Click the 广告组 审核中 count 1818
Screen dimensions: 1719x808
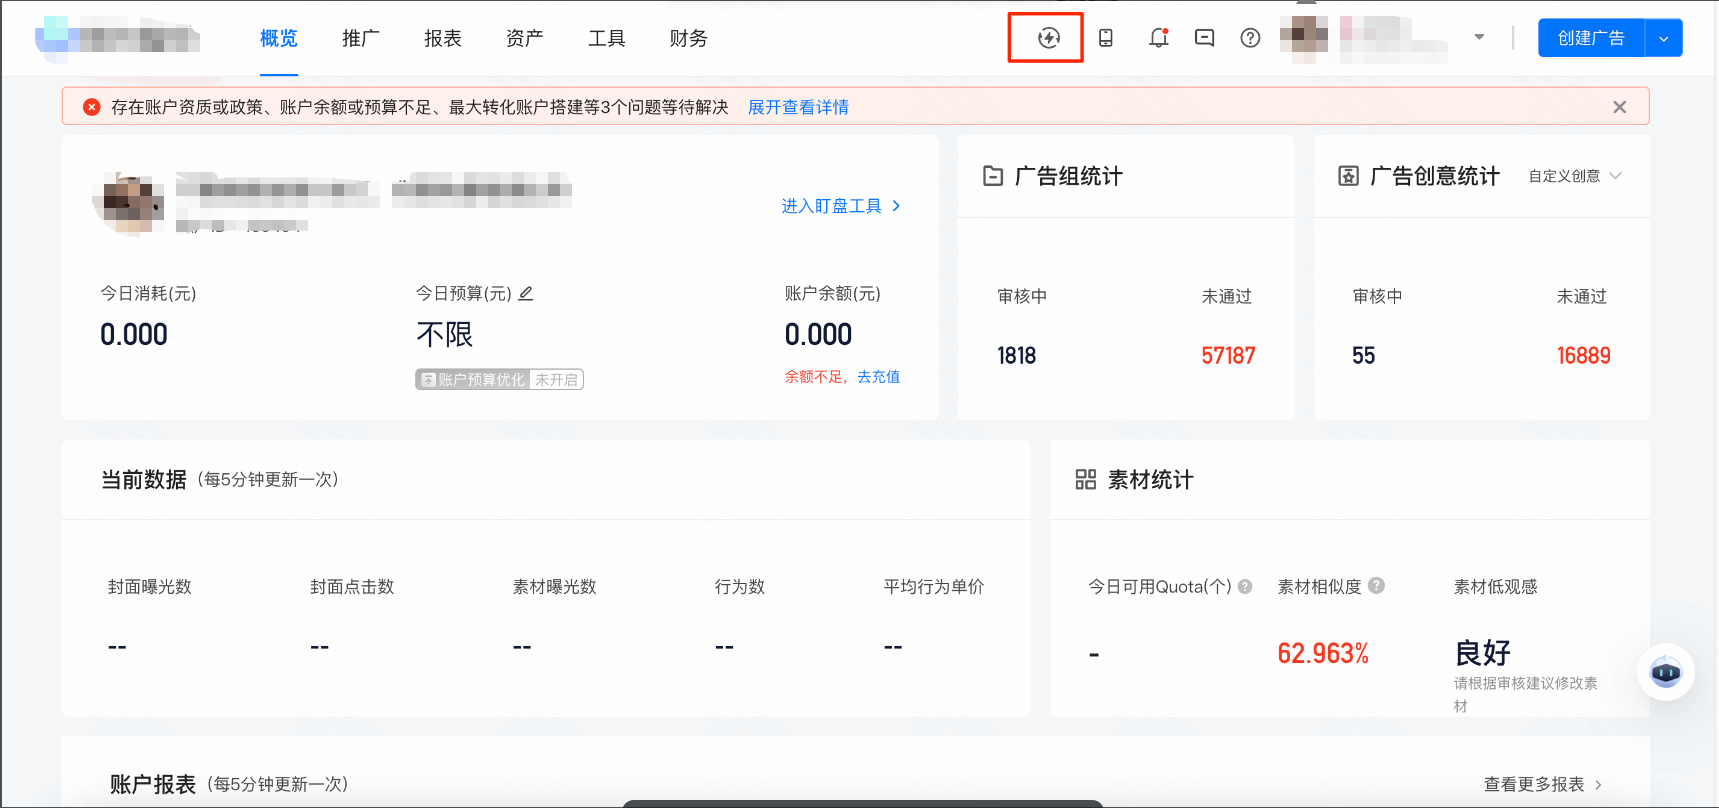tap(1017, 356)
